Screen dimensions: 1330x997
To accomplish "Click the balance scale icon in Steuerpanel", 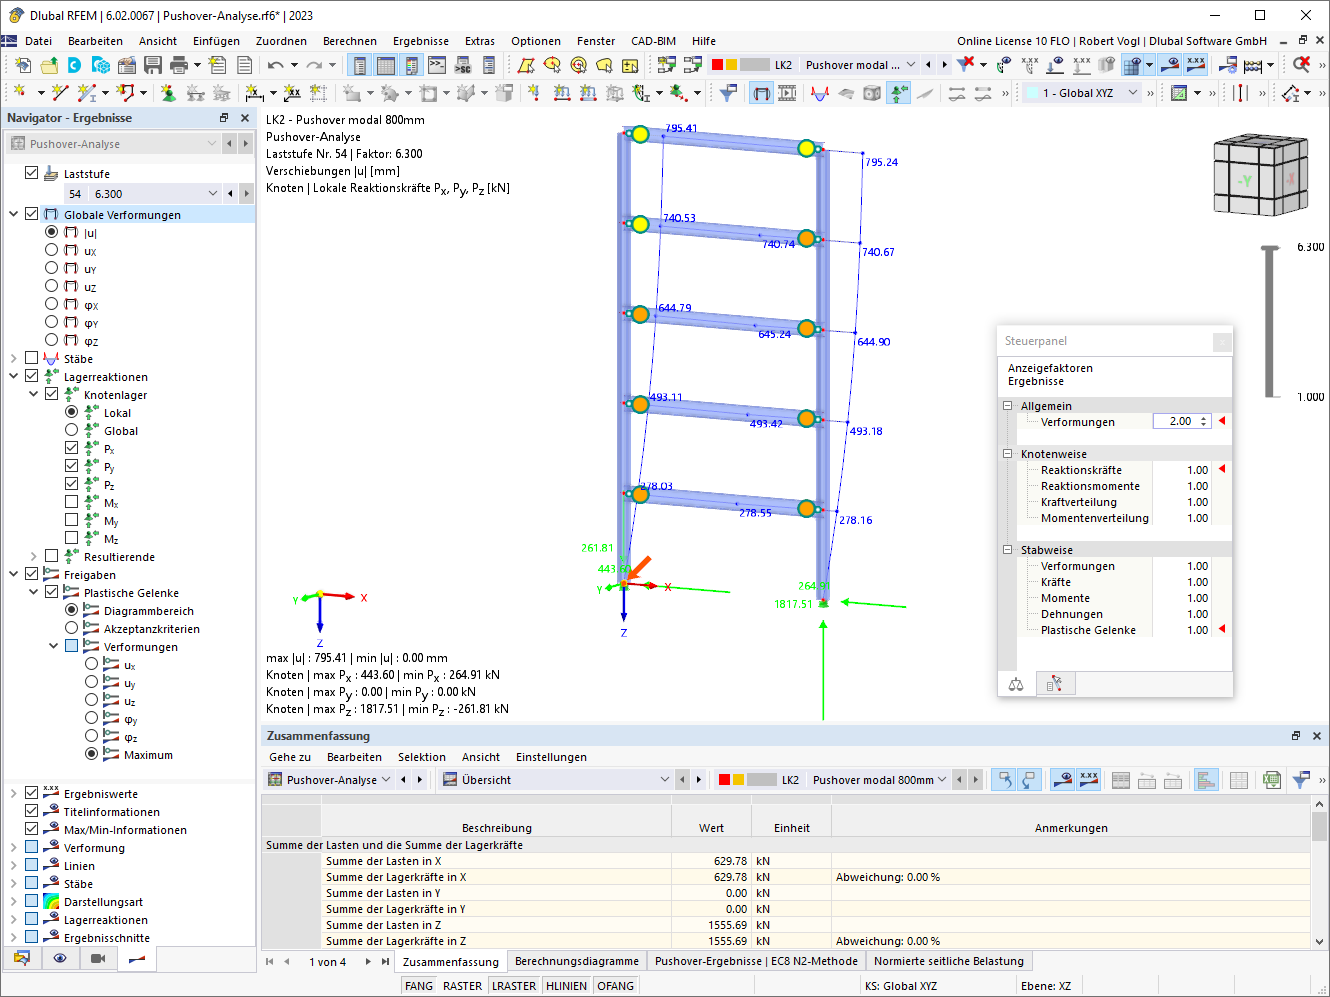I will click(1016, 684).
